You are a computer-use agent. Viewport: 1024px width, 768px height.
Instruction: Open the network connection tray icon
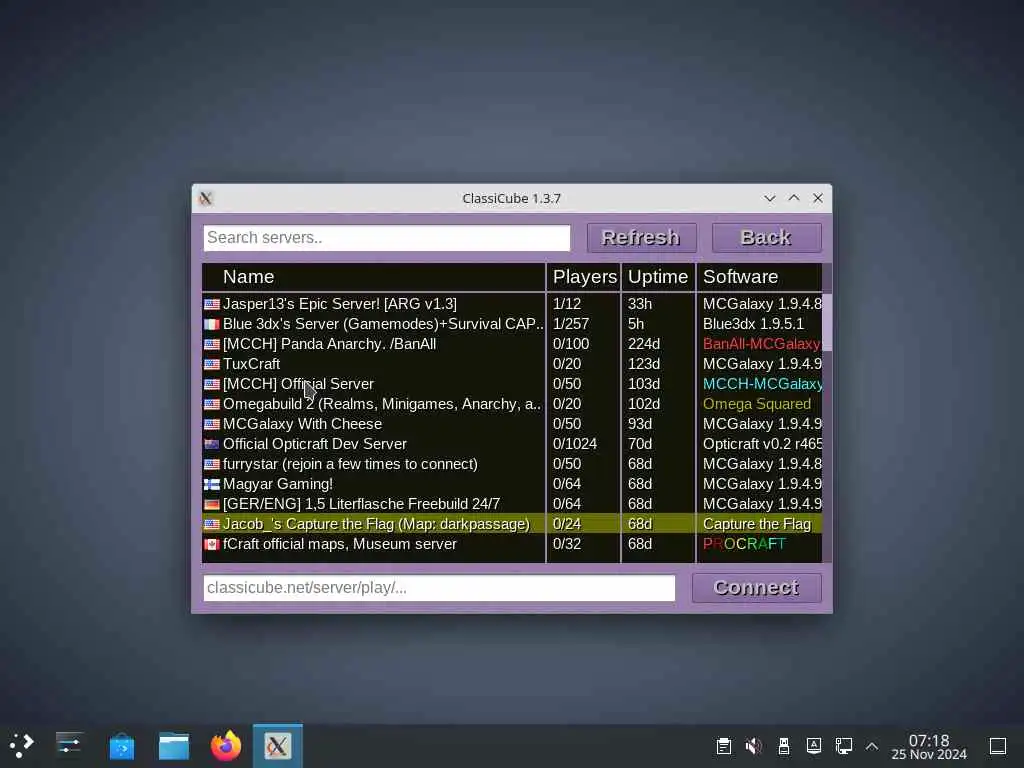(844, 746)
